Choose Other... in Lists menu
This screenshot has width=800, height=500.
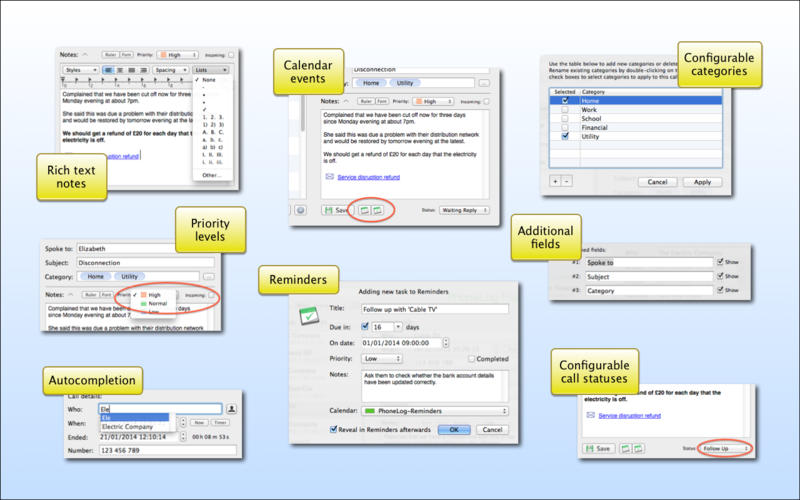click(x=211, y=175)
